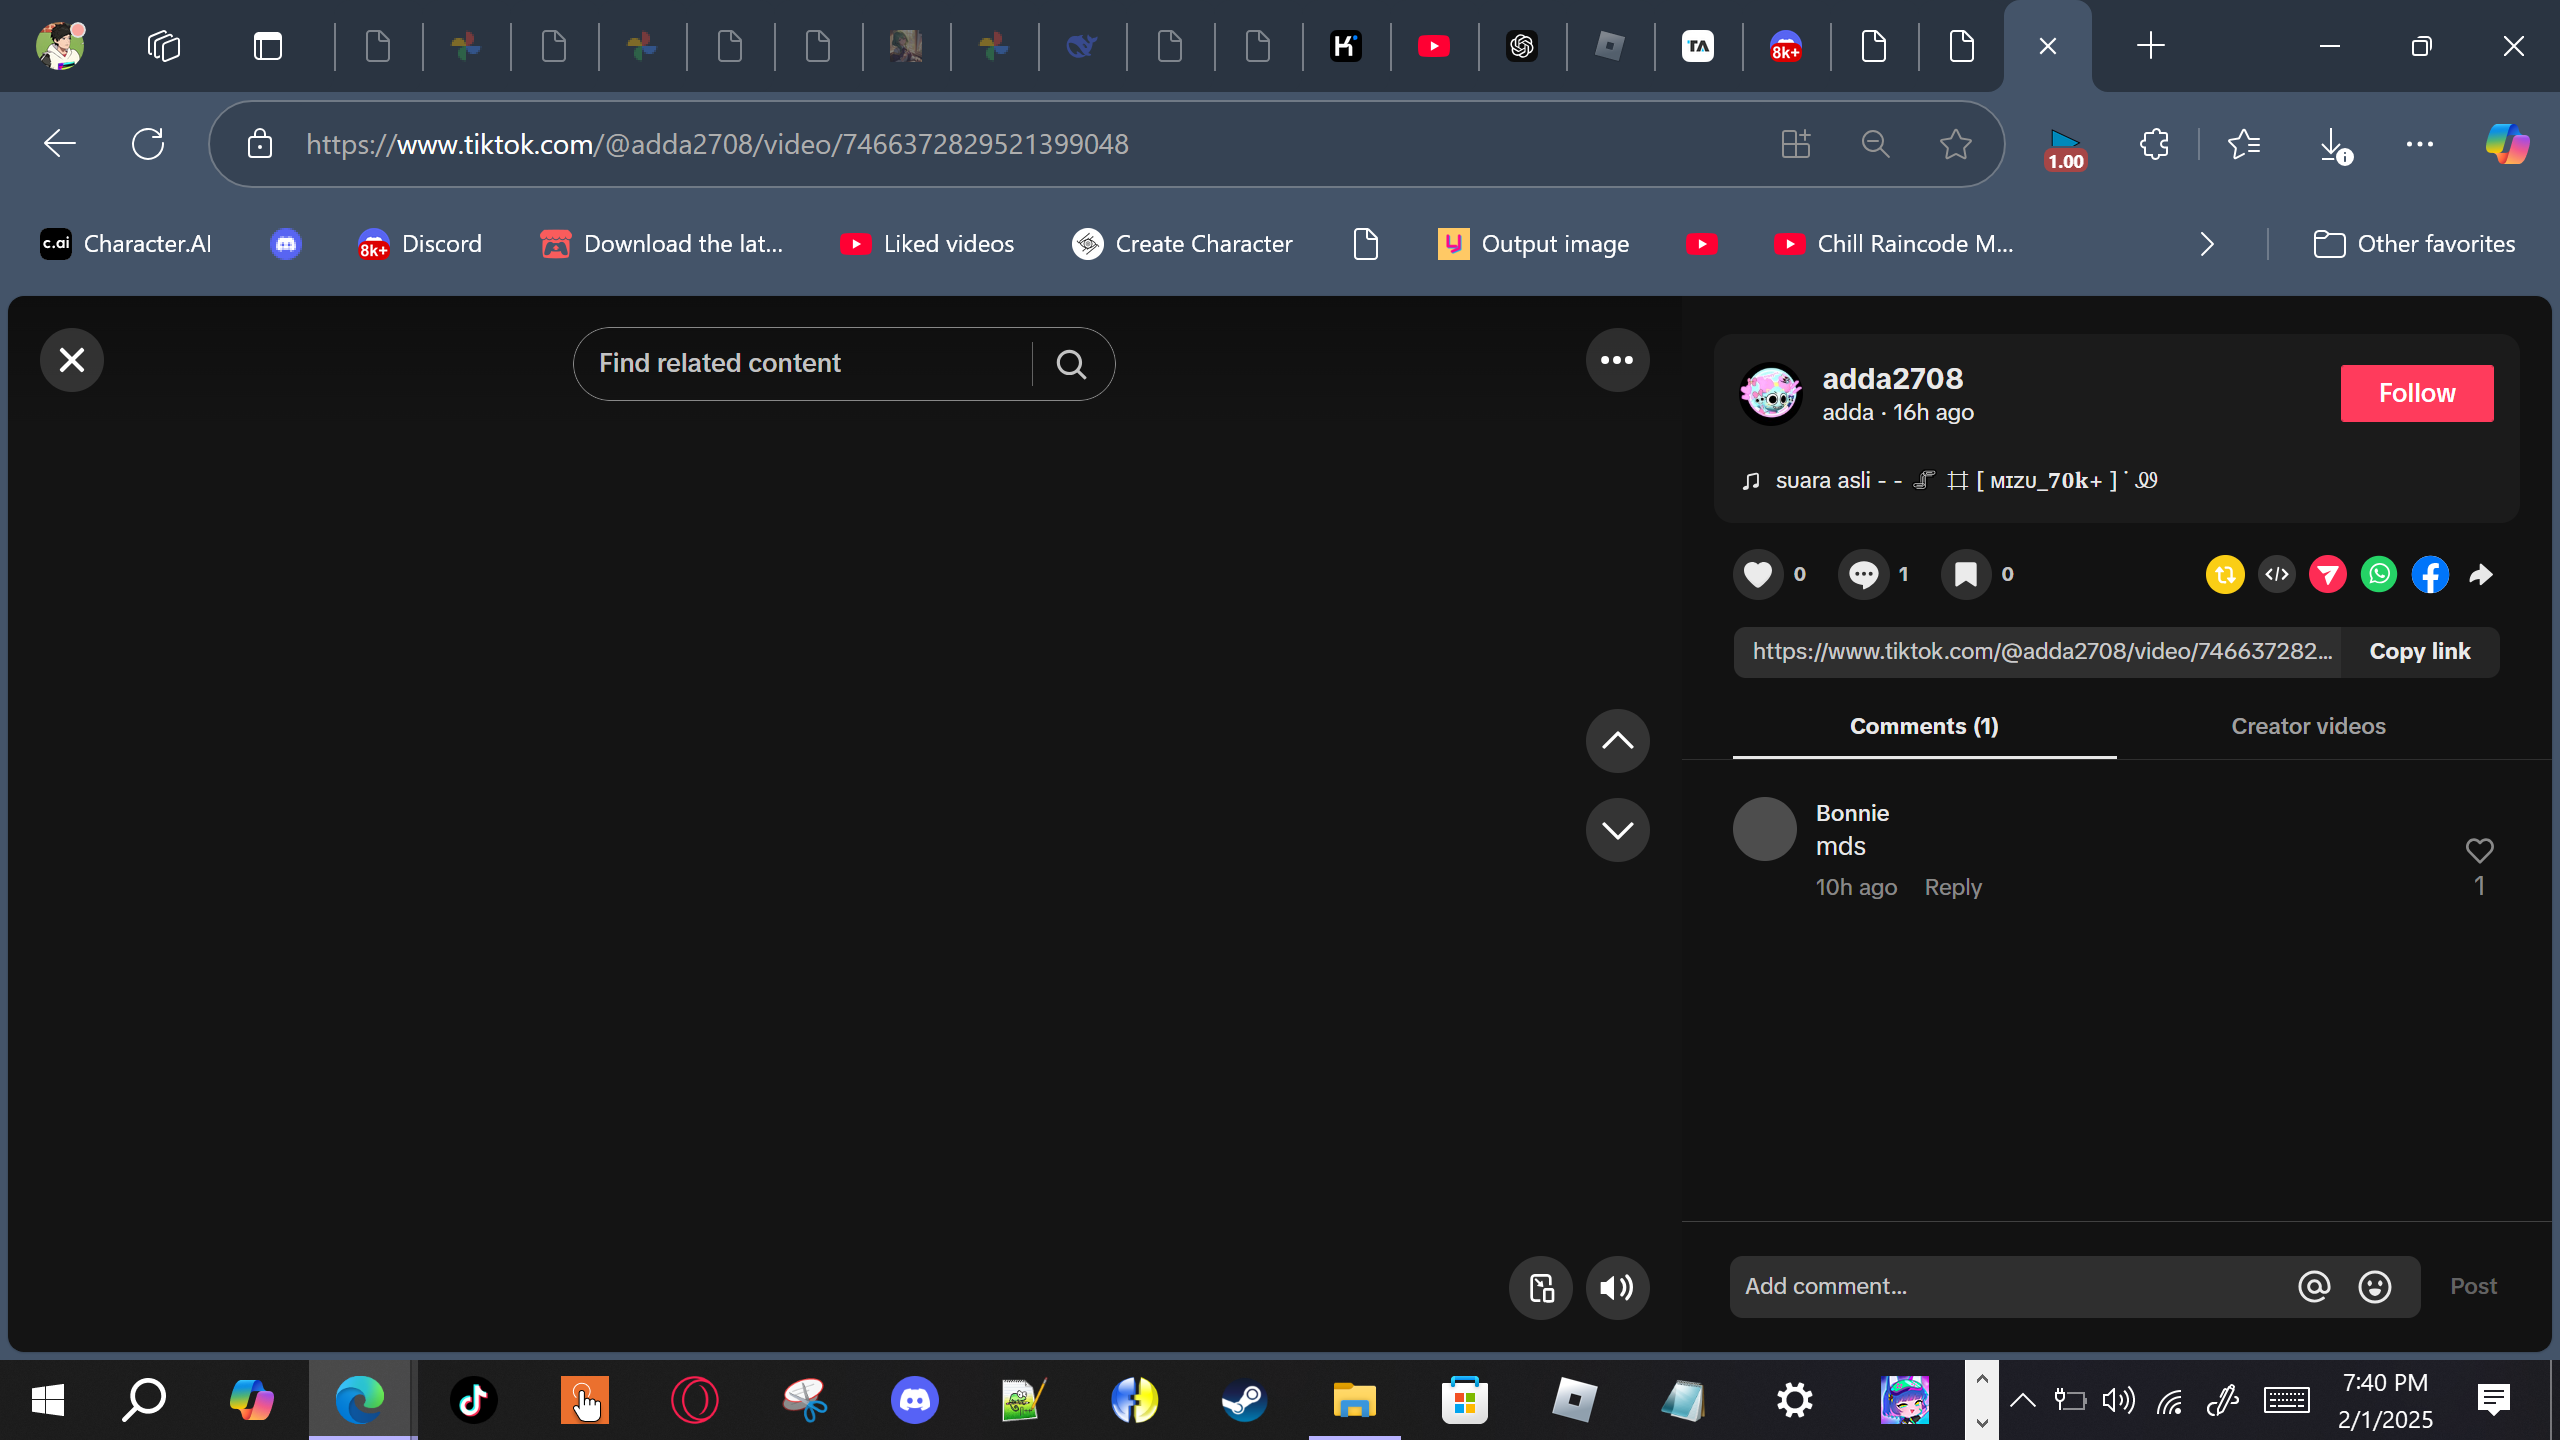Image resolution: width=2560 pixels, height=1440 pixels.
Task: Click the search magnifier in related content
Action: 1071,364
